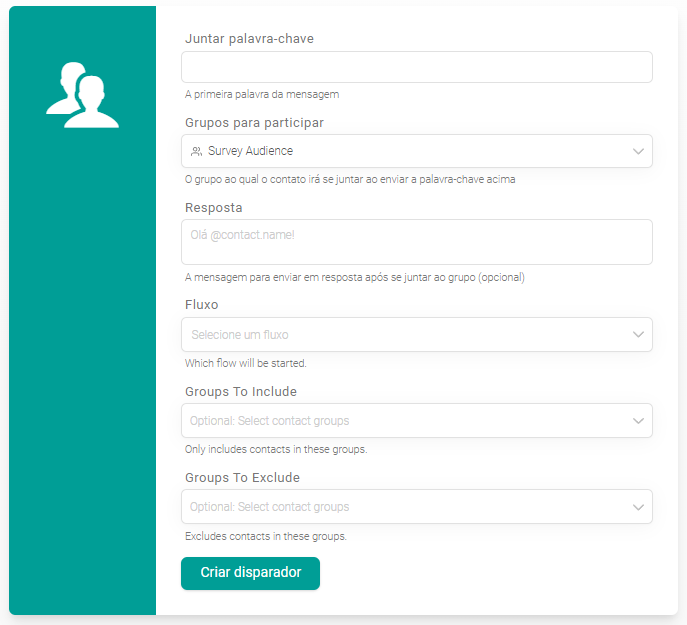Click the small group icon beside Survey Audience
This screenshot has height=625, width=687.
[196, 151]
